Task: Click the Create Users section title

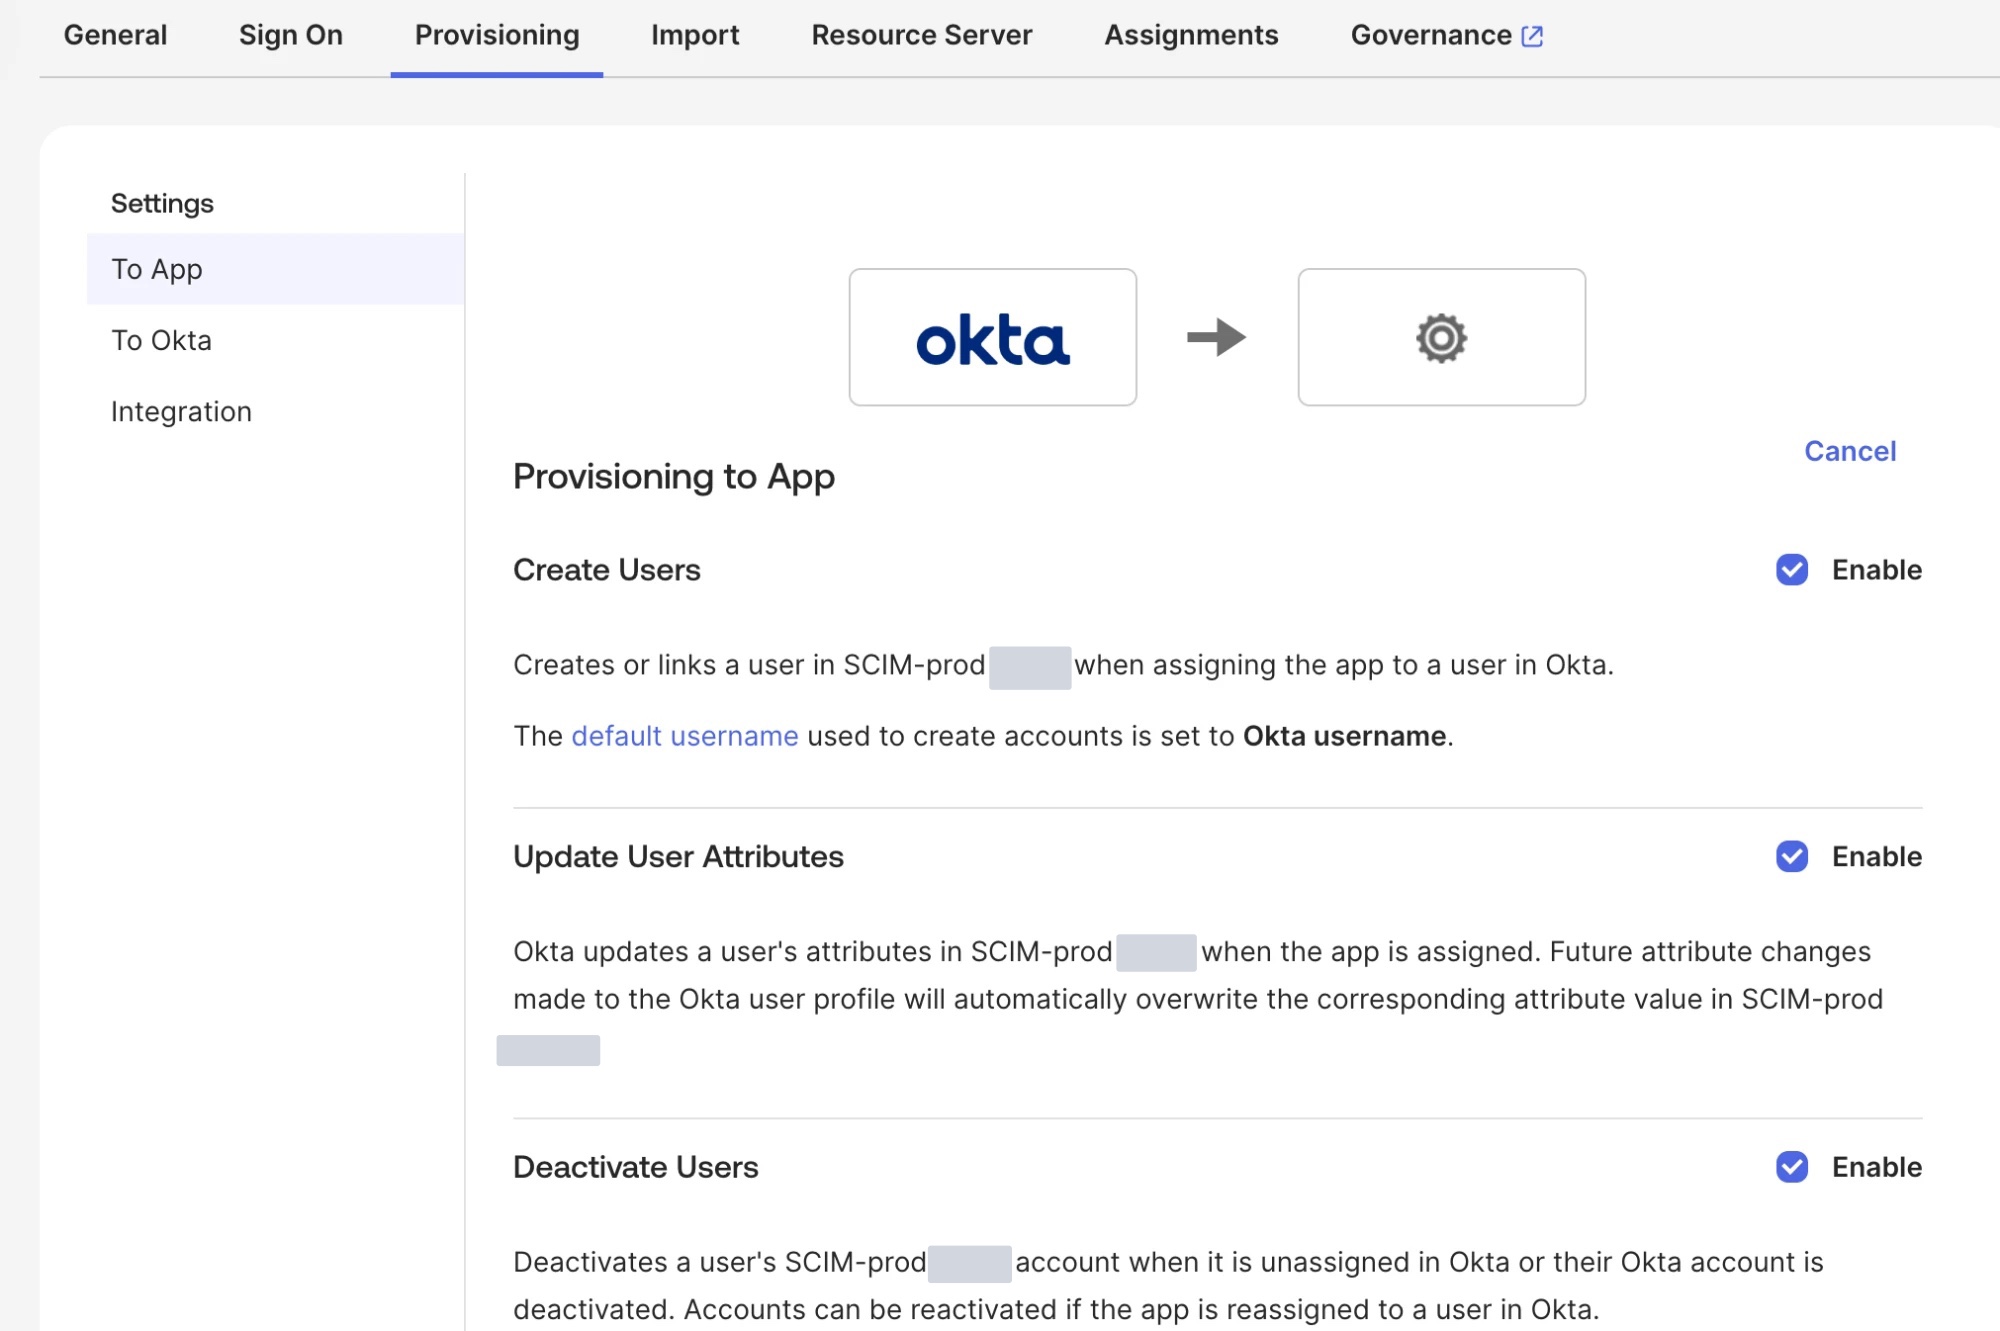Action: tap(606, 570)
